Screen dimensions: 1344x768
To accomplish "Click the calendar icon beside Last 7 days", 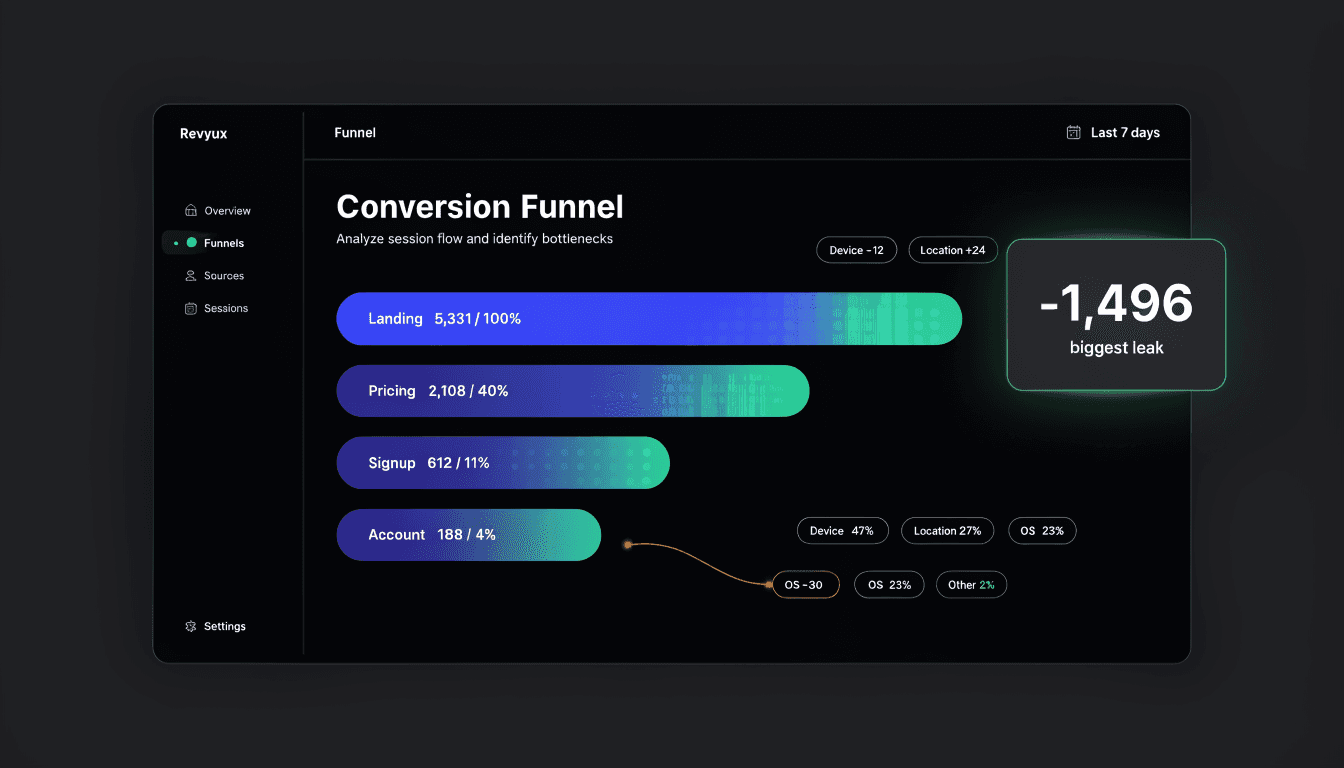I will pyautogui.click(x=1073, y=132).
